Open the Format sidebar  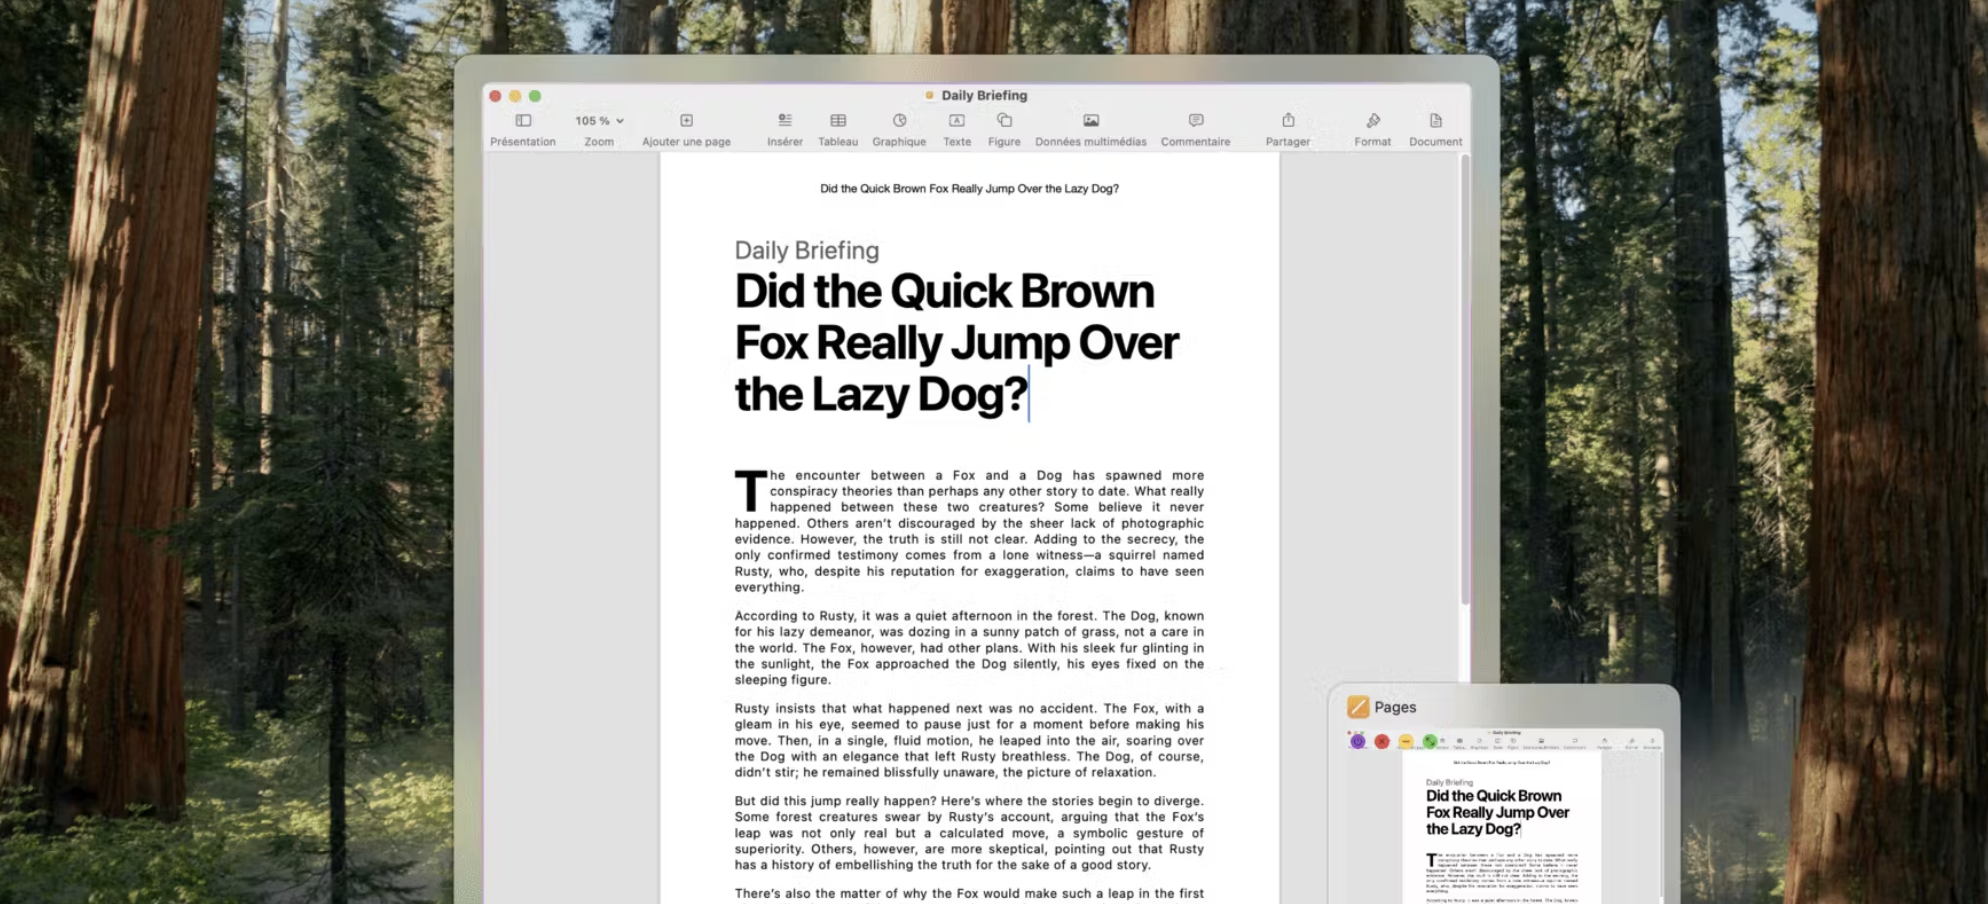click(1373, 129)
